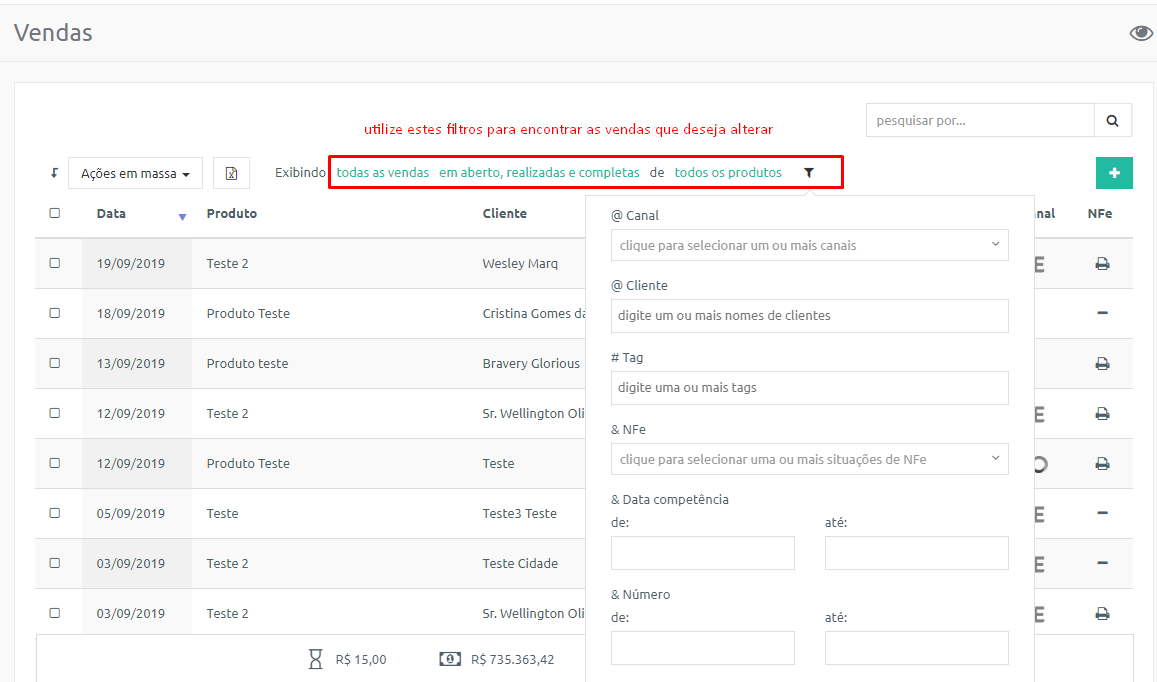This screenshot has height=682, width=1157.
Task: Expand the Canal selection dropdown
Action: pos(809,245)
